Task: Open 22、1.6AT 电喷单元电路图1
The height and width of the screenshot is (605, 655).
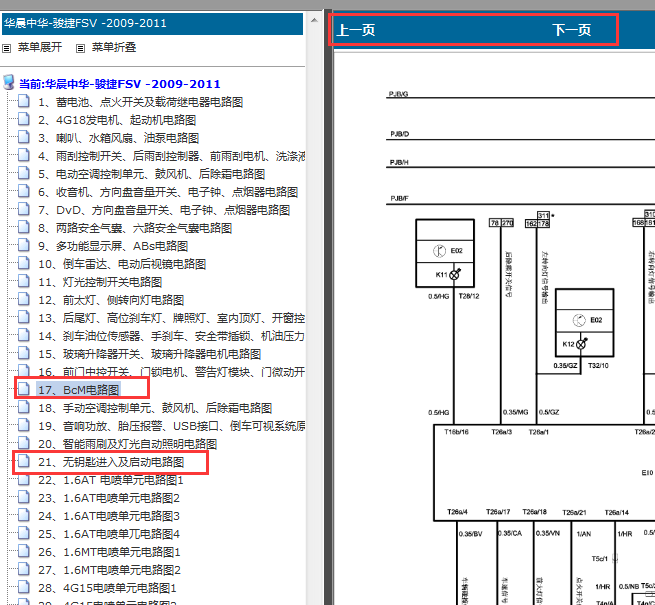Action: tap(111, 480)
